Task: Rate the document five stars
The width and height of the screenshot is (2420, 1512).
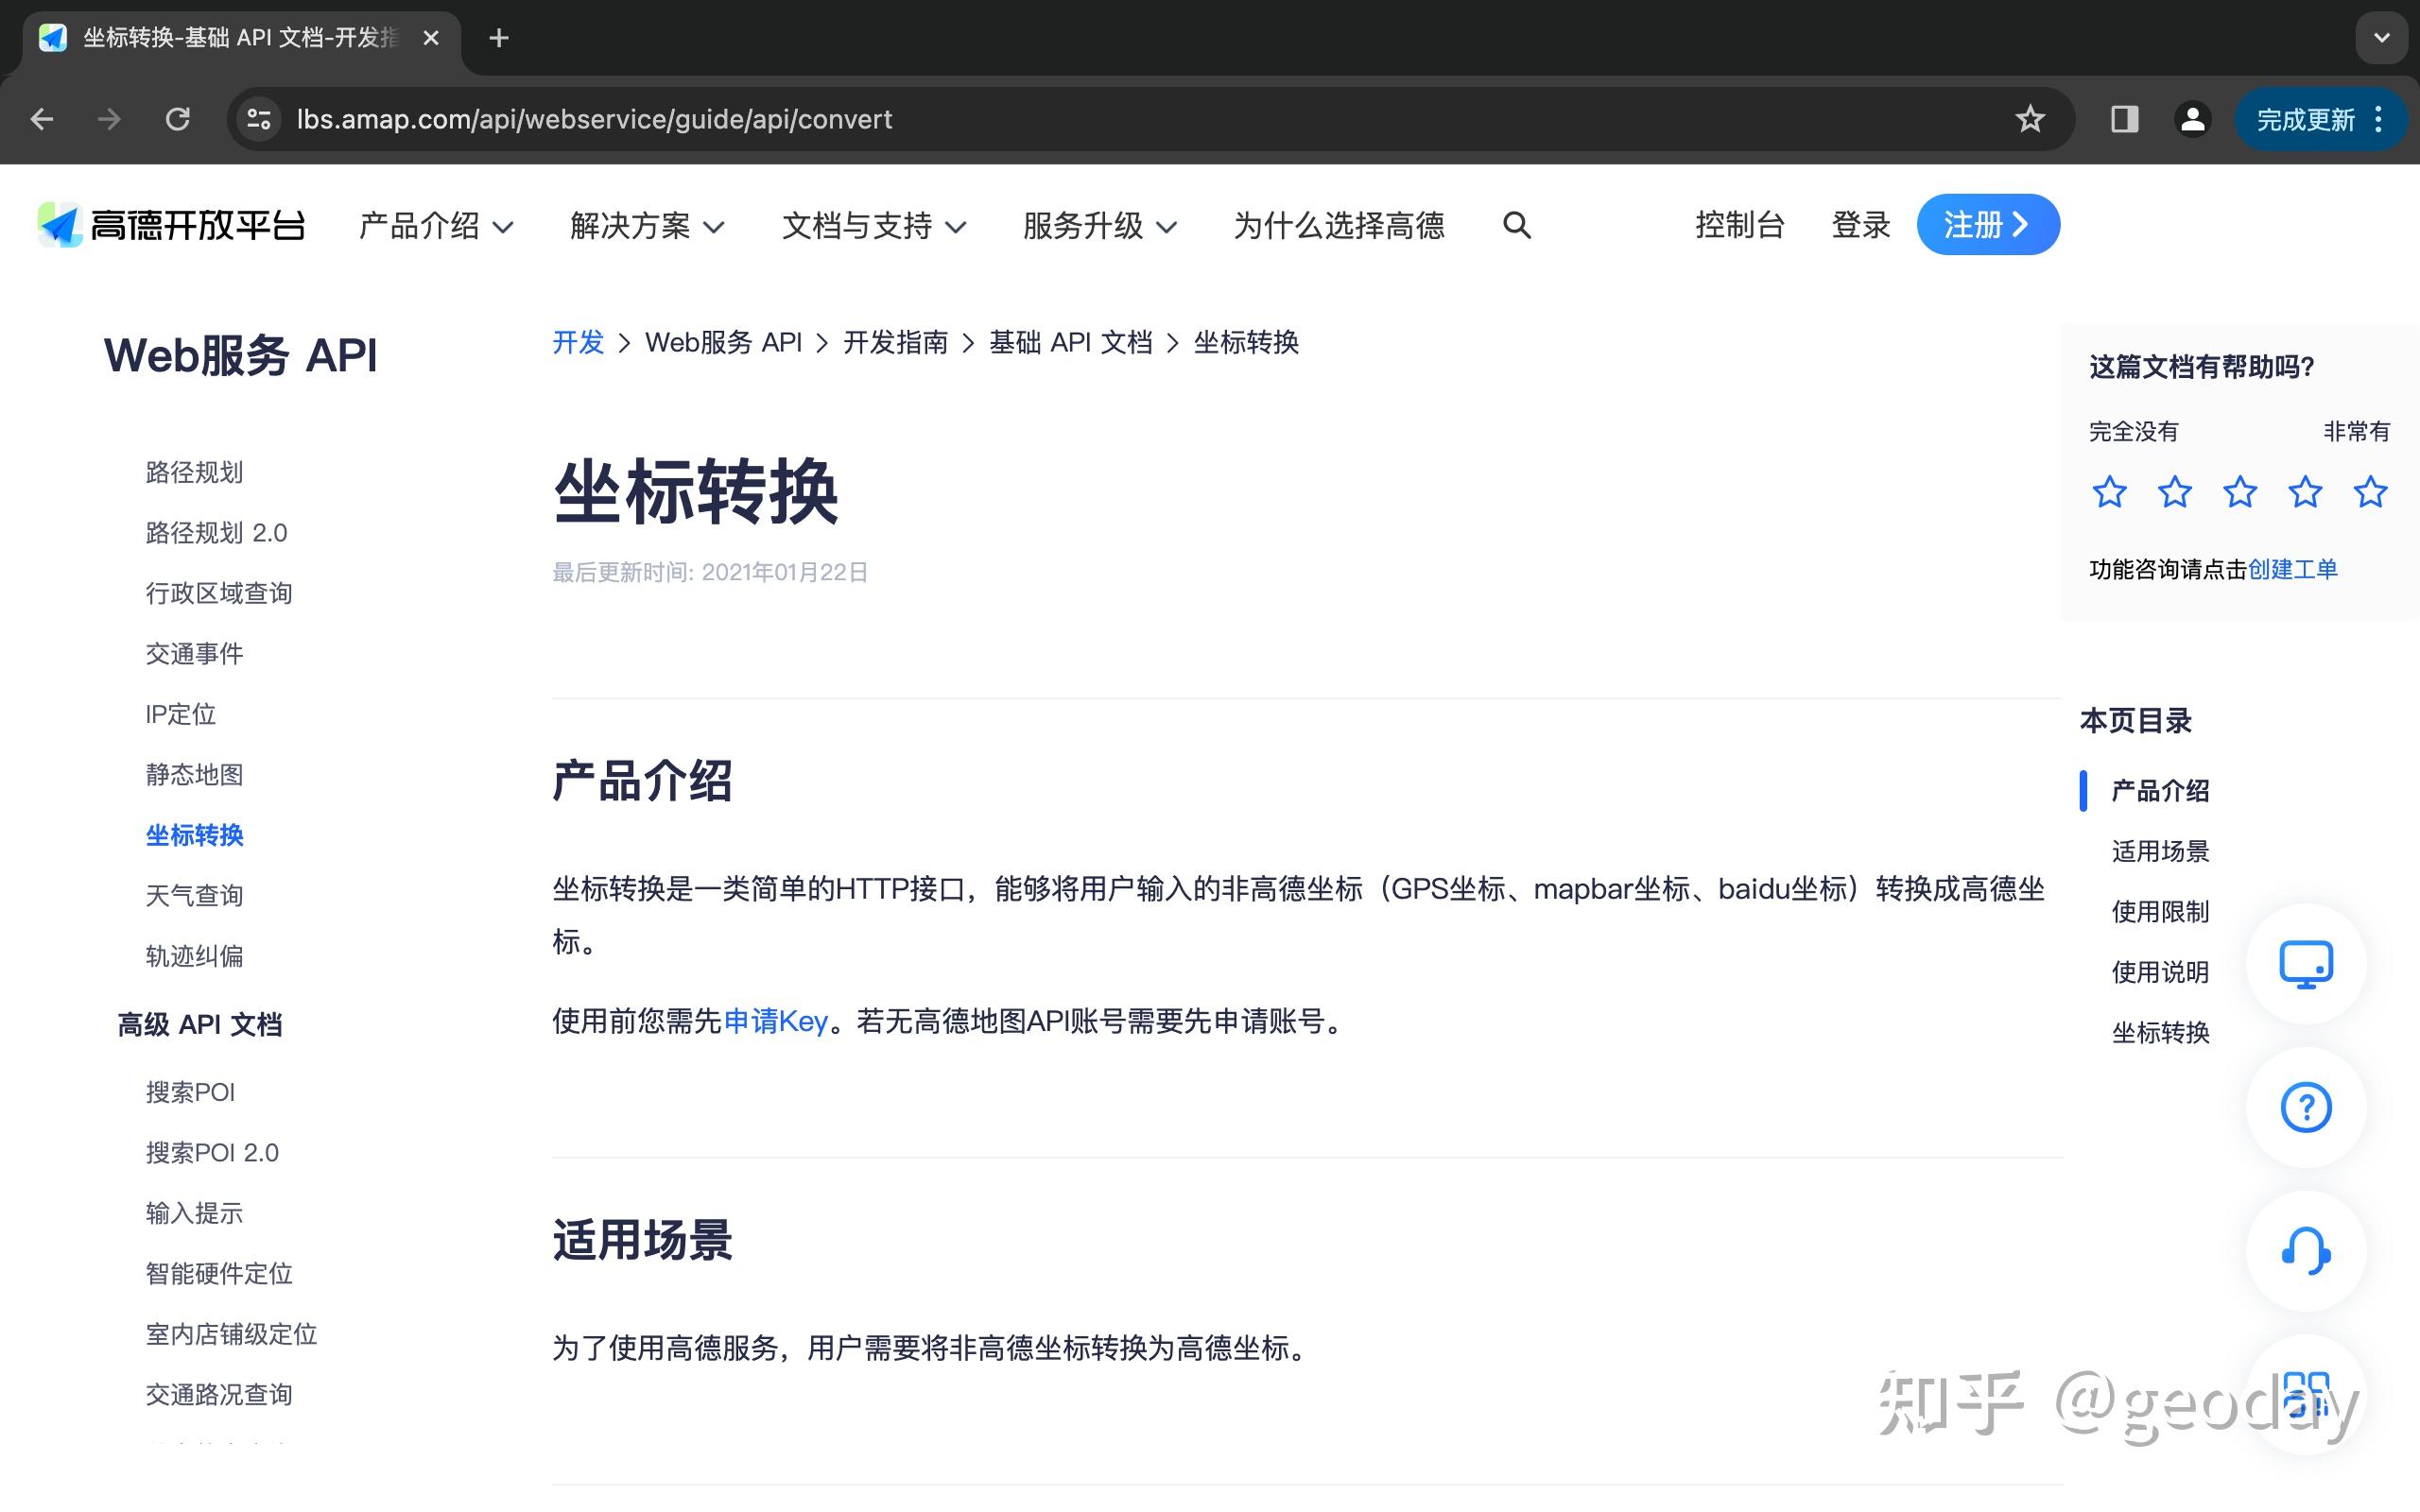Action: 2370,492
